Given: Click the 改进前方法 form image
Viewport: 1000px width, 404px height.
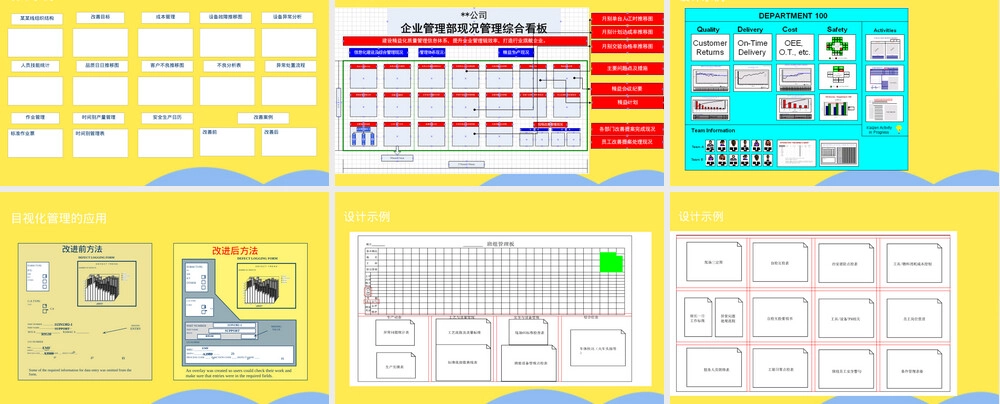Looking at the screenshot, I should 85,311.
